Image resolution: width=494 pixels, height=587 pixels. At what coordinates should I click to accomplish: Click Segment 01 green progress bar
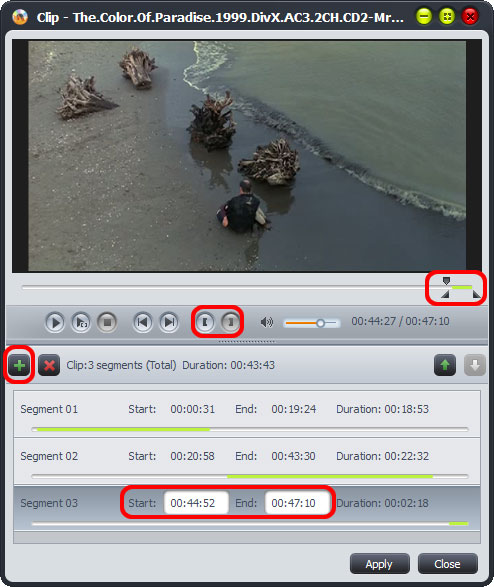(x=123, y=429)
